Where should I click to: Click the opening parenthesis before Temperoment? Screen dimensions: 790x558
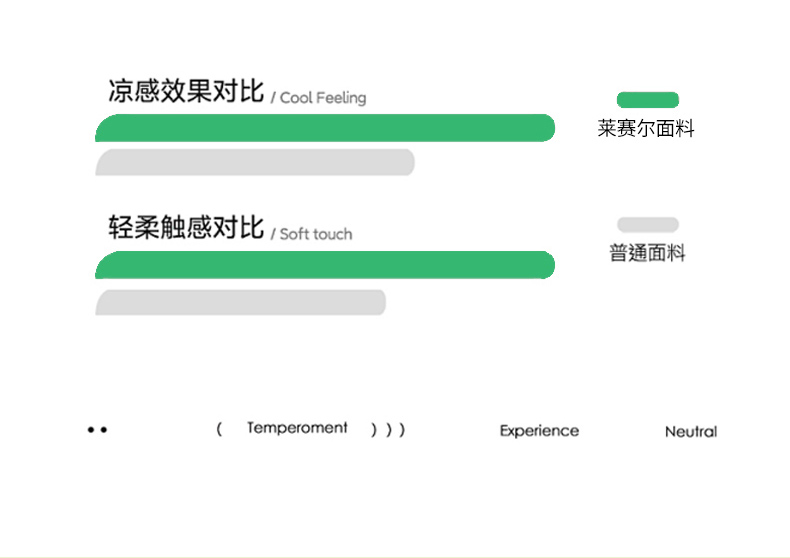[x=219, y=429]
